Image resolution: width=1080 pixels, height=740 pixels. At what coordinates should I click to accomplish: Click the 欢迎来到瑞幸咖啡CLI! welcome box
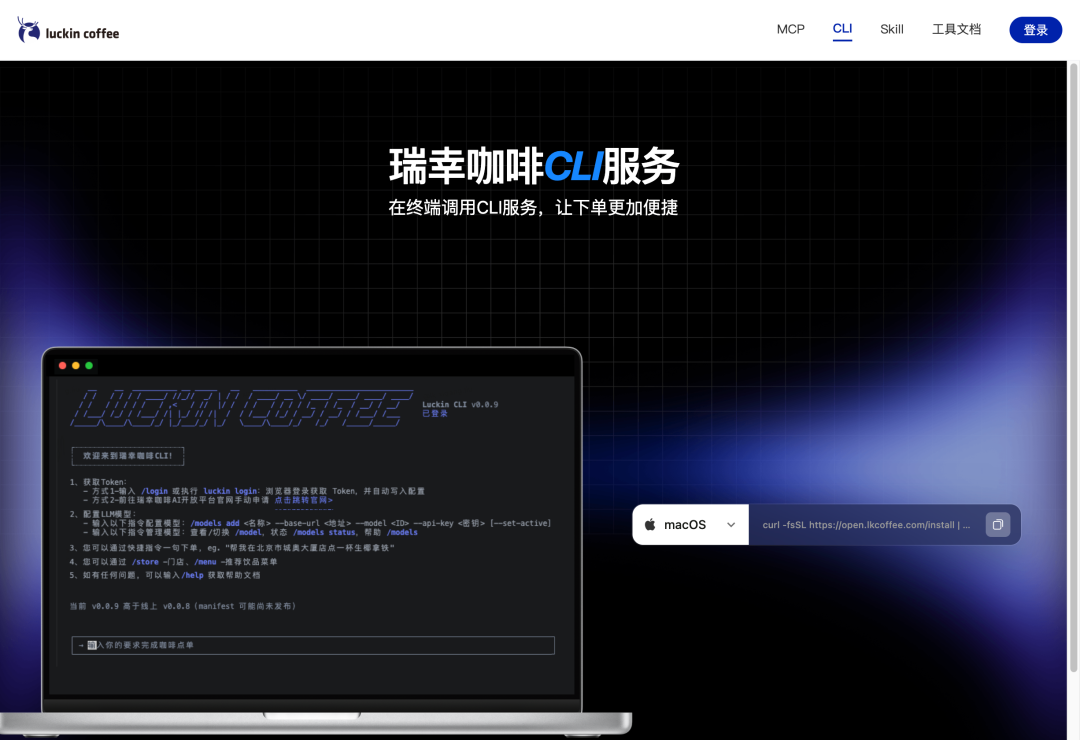pyautogui.click(x=127, y=456)
